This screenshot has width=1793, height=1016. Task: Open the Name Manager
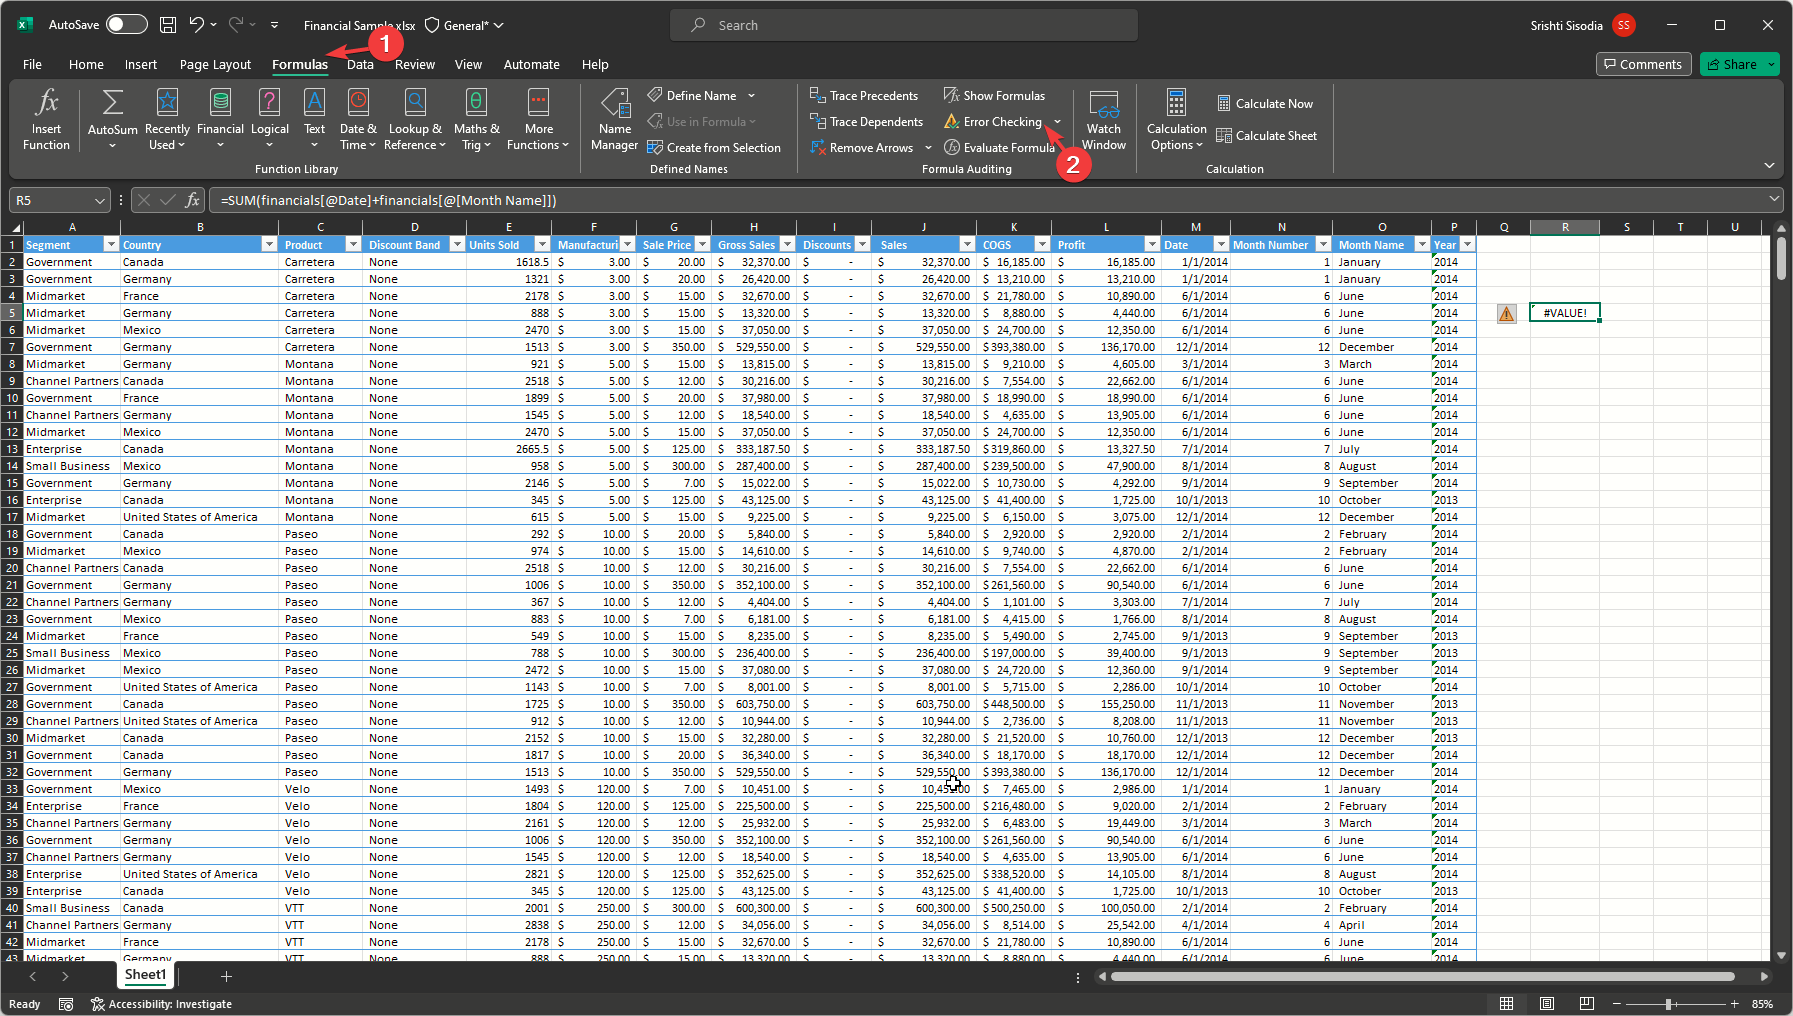tap(614, 119)
